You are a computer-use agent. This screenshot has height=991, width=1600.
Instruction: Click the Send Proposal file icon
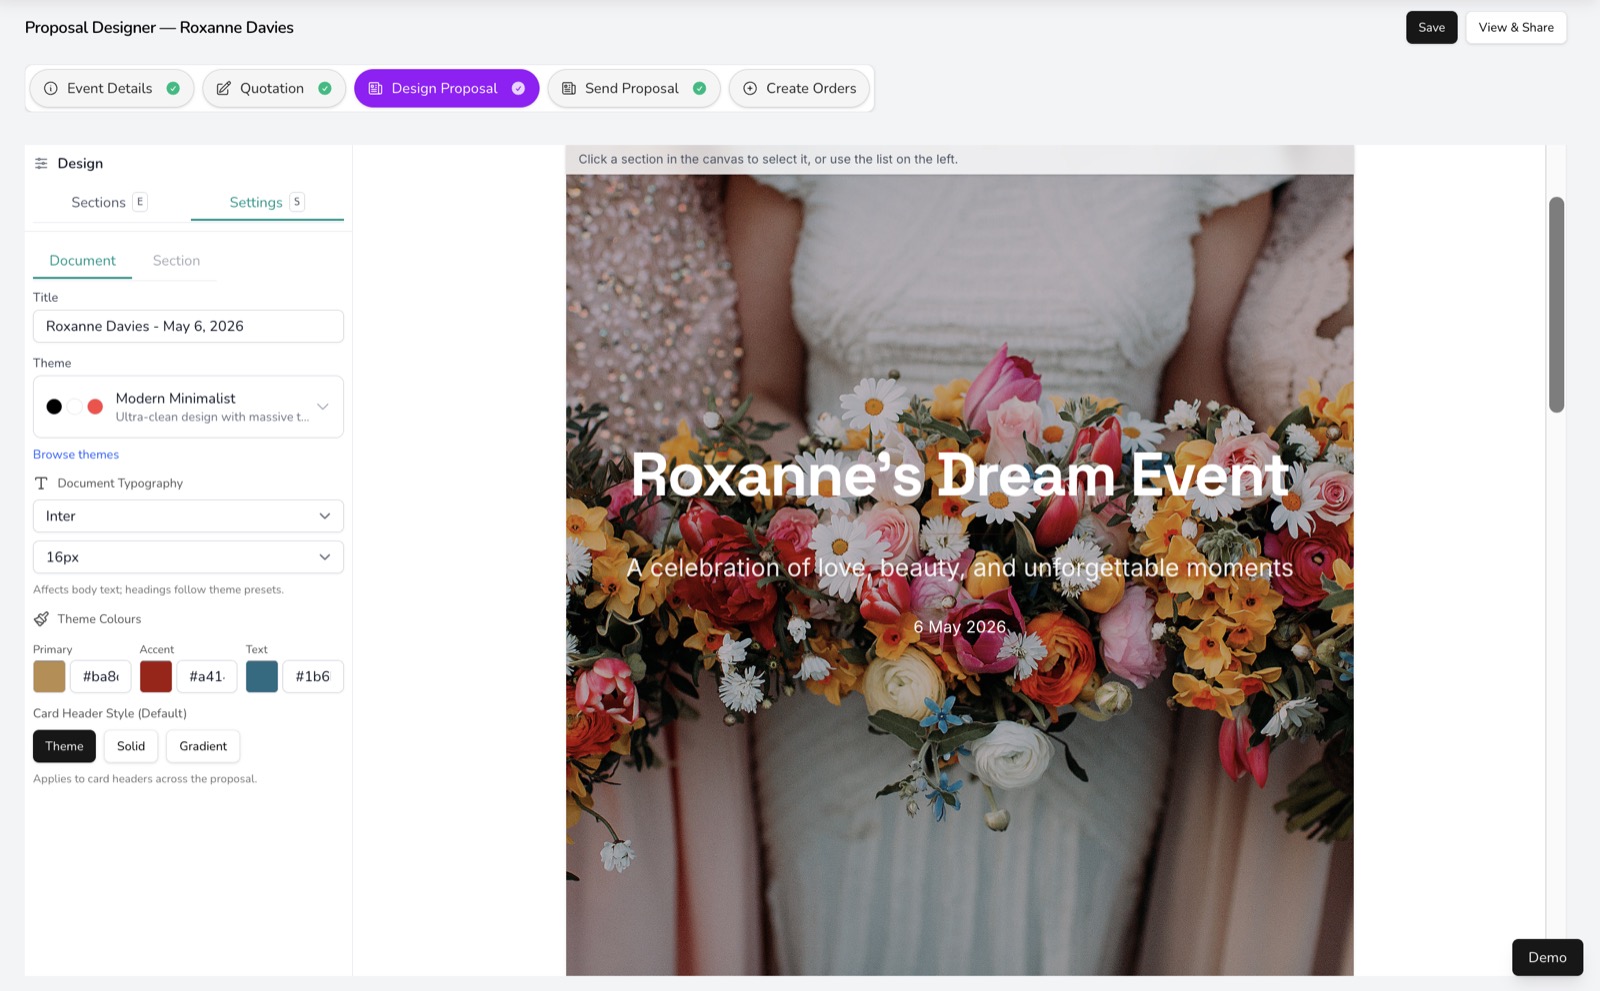coord(569,88)
